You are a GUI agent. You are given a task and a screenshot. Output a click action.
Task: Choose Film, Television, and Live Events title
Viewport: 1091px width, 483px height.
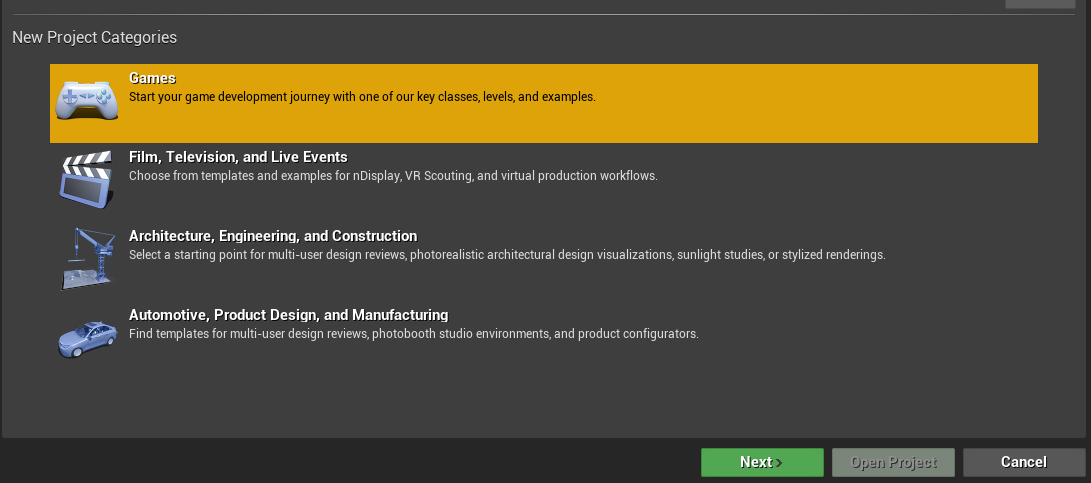238,157
